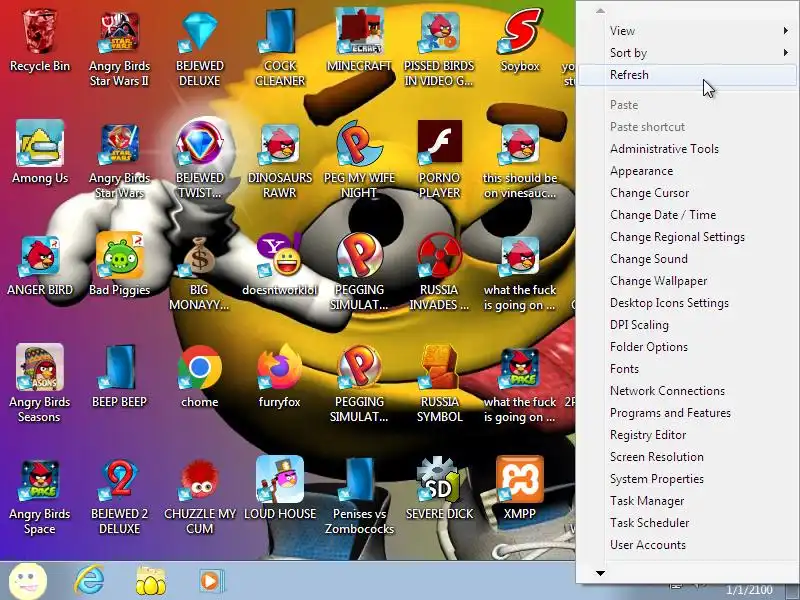This screenshot has height=600, width=800.
Task: Click context menu top scroll-up arrow
Action: (601, 10)
